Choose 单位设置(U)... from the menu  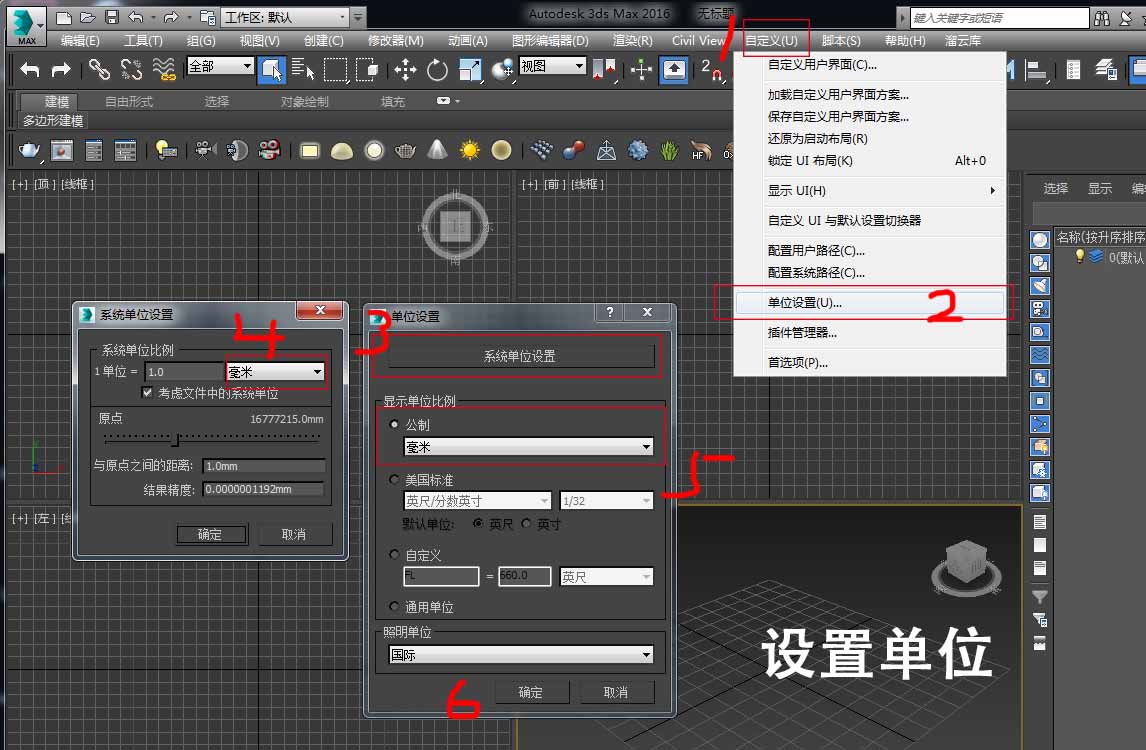(805, 302)
